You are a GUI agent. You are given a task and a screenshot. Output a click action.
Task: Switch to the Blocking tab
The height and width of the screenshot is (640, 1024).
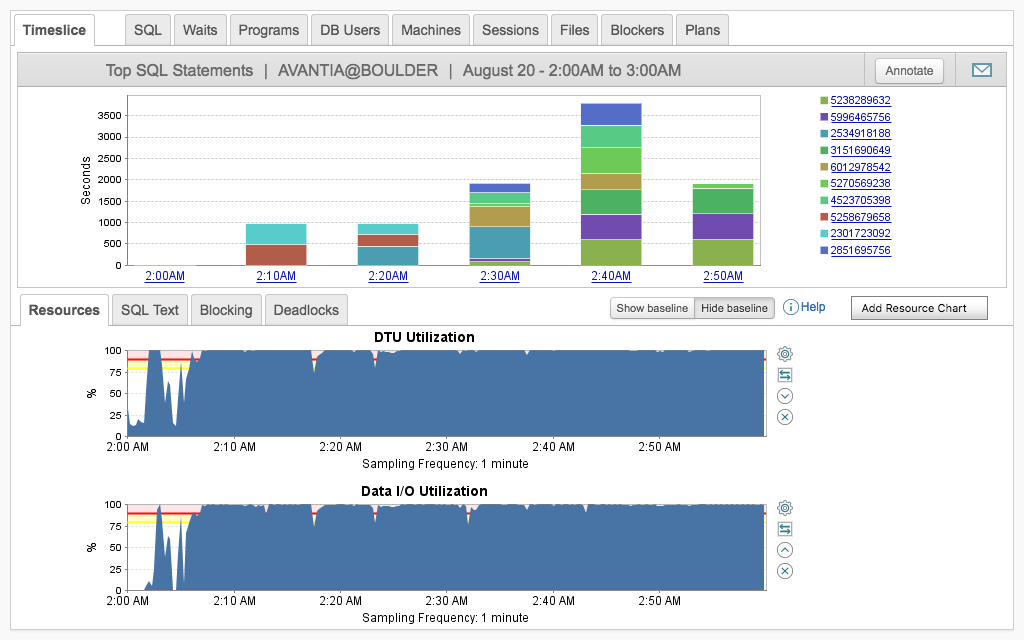[x=226, y=310]
